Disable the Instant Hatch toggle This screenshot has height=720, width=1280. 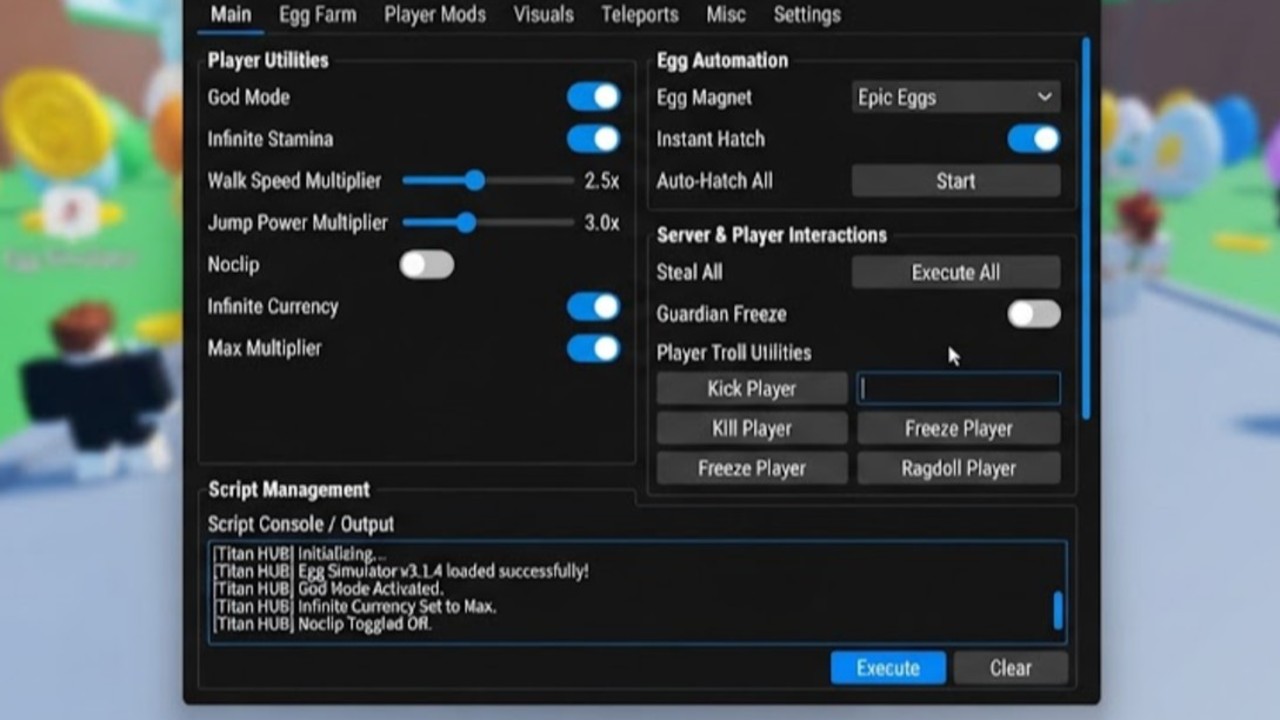(x=1034, y=139)
